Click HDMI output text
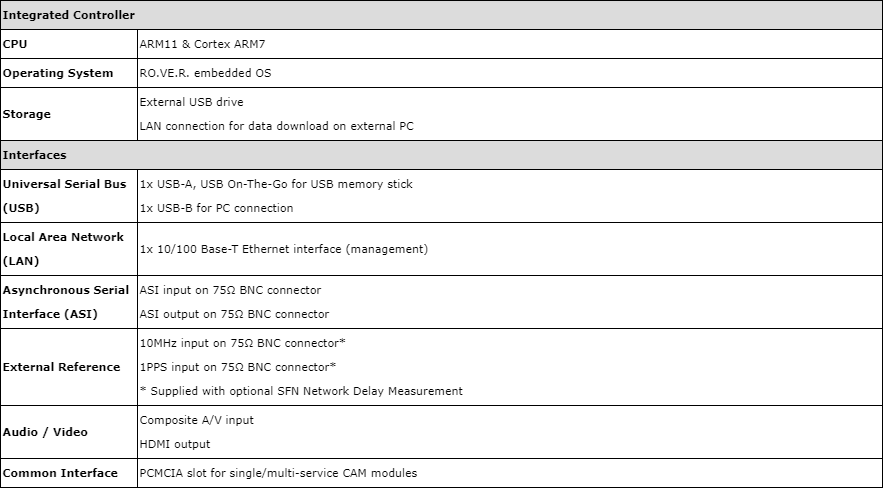This screenshot has width=883, height=488. (175, 444)
